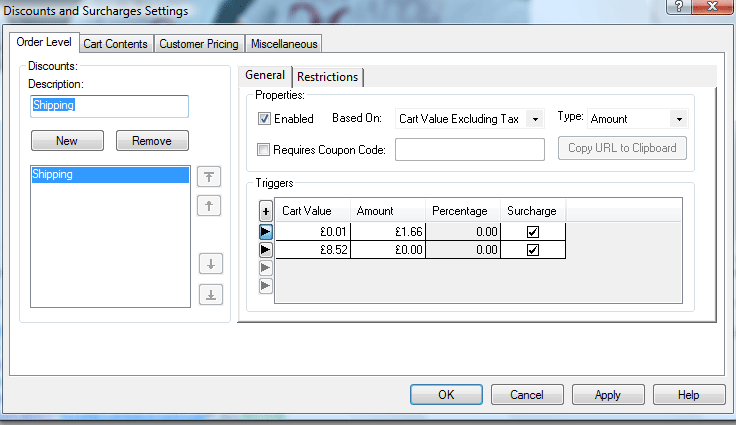Viewport: 736px width, 425px height.
Task: Move discount to bottom of list
Action: click(x=210, y=295)
